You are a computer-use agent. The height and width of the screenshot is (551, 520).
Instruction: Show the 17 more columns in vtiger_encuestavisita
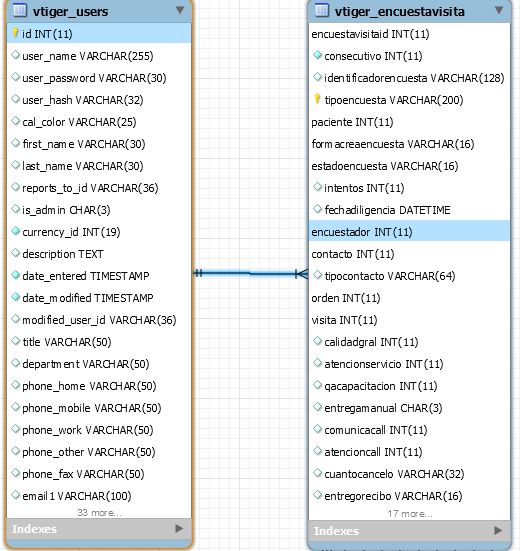[410, 514]
